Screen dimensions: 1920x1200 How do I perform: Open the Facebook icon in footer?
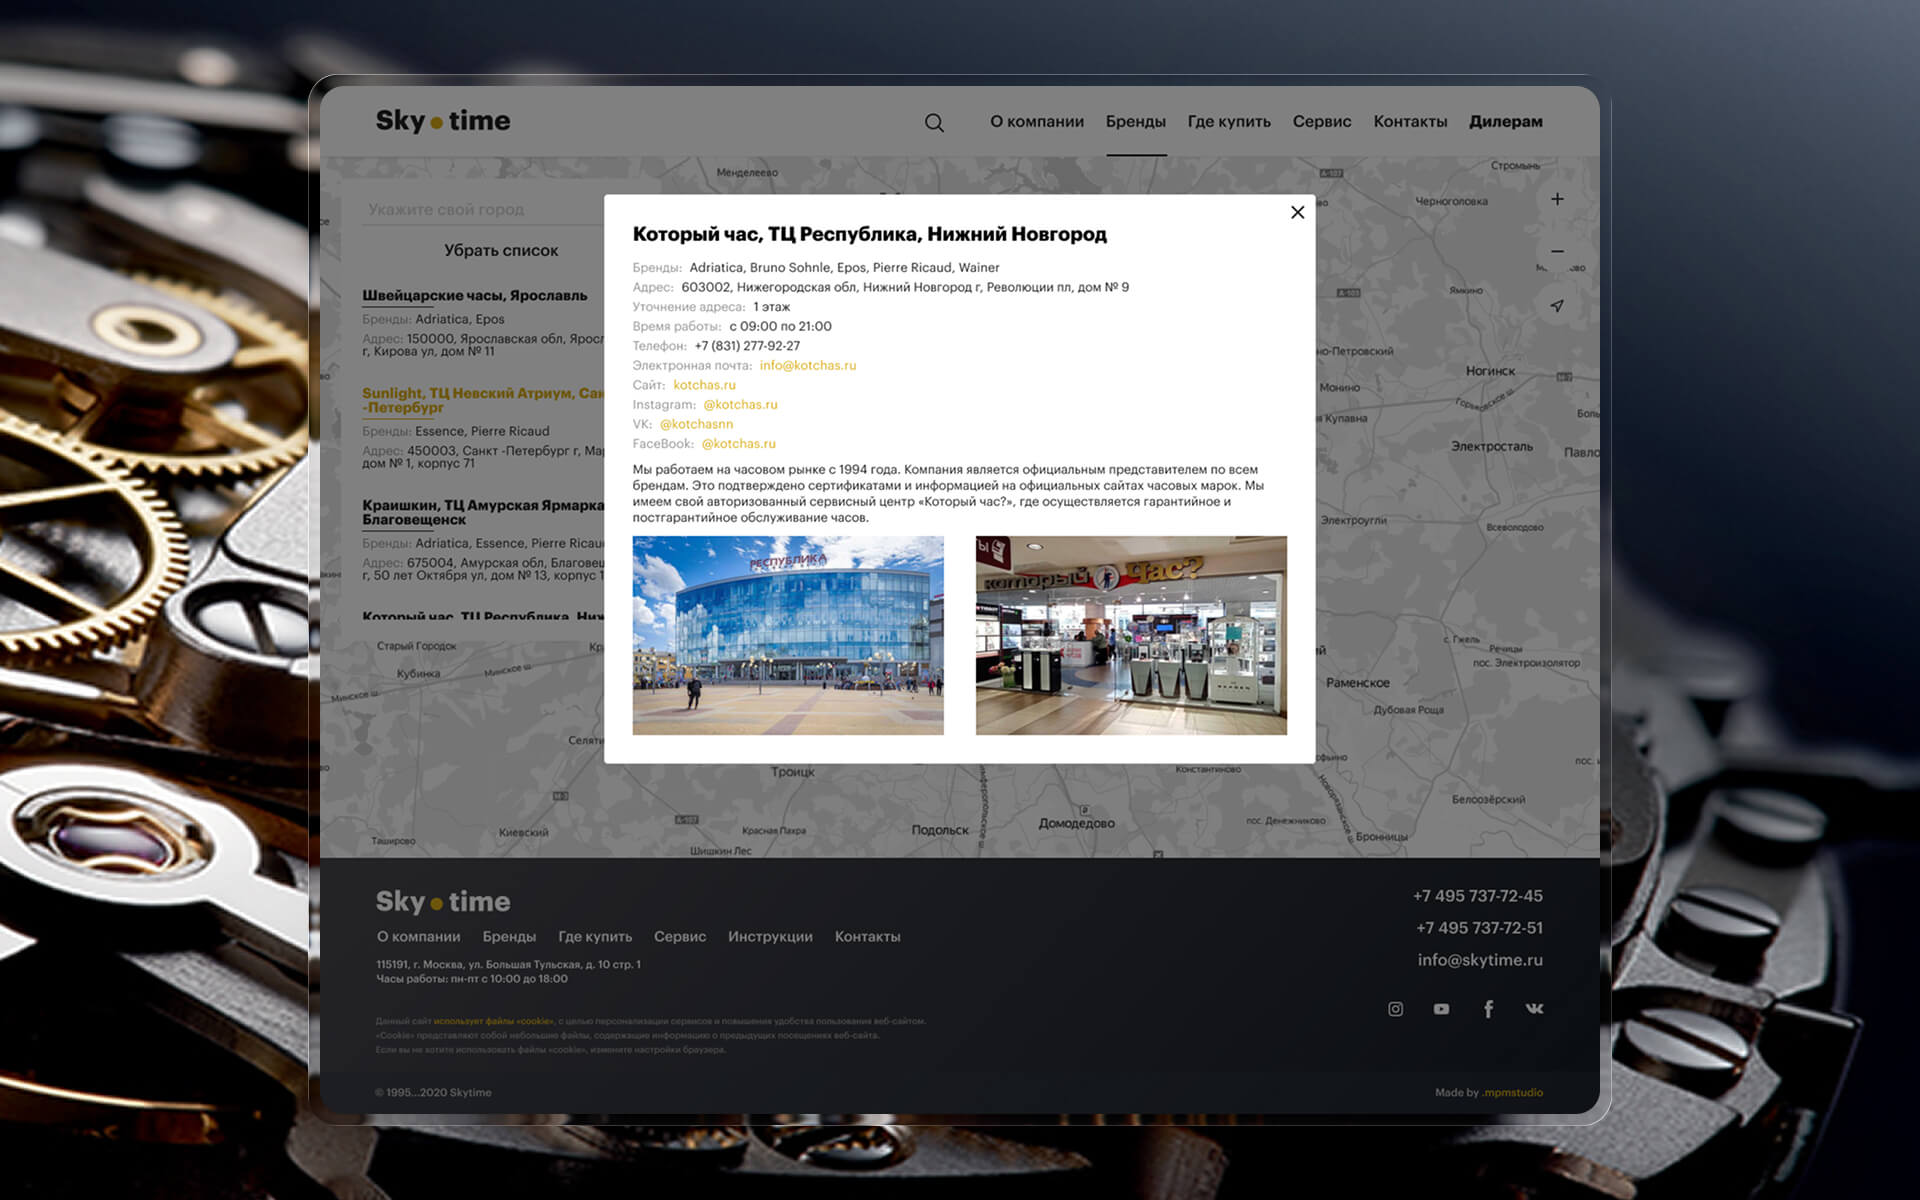coord(1488,1009)
